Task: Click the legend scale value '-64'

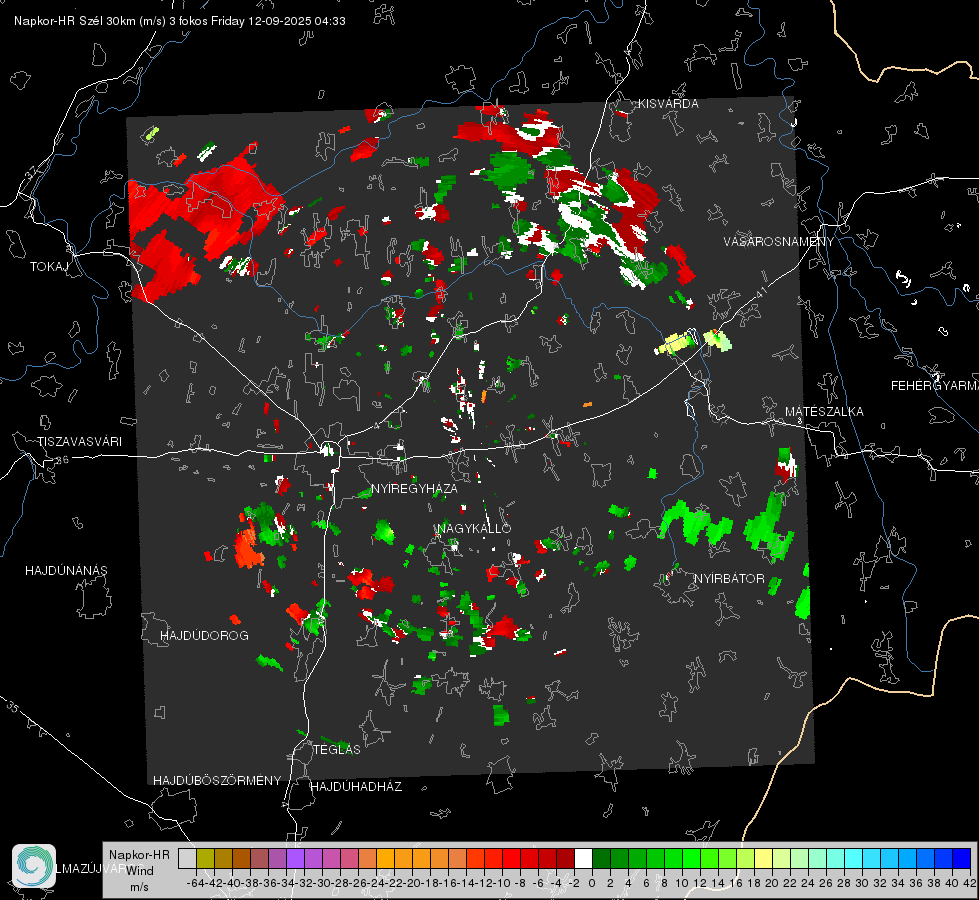Action: click(195, 883)
